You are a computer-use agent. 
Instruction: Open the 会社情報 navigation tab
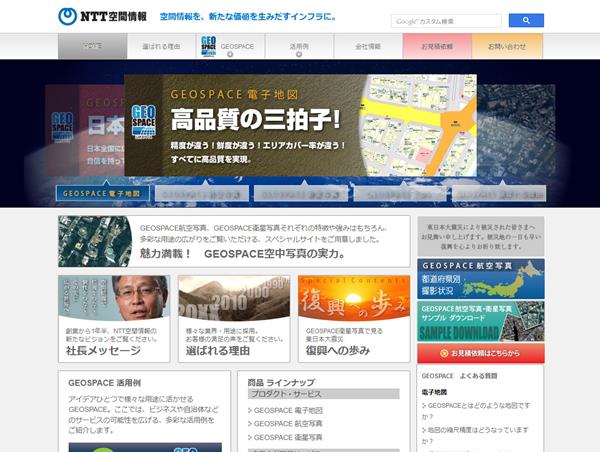[x=368, y=46]
